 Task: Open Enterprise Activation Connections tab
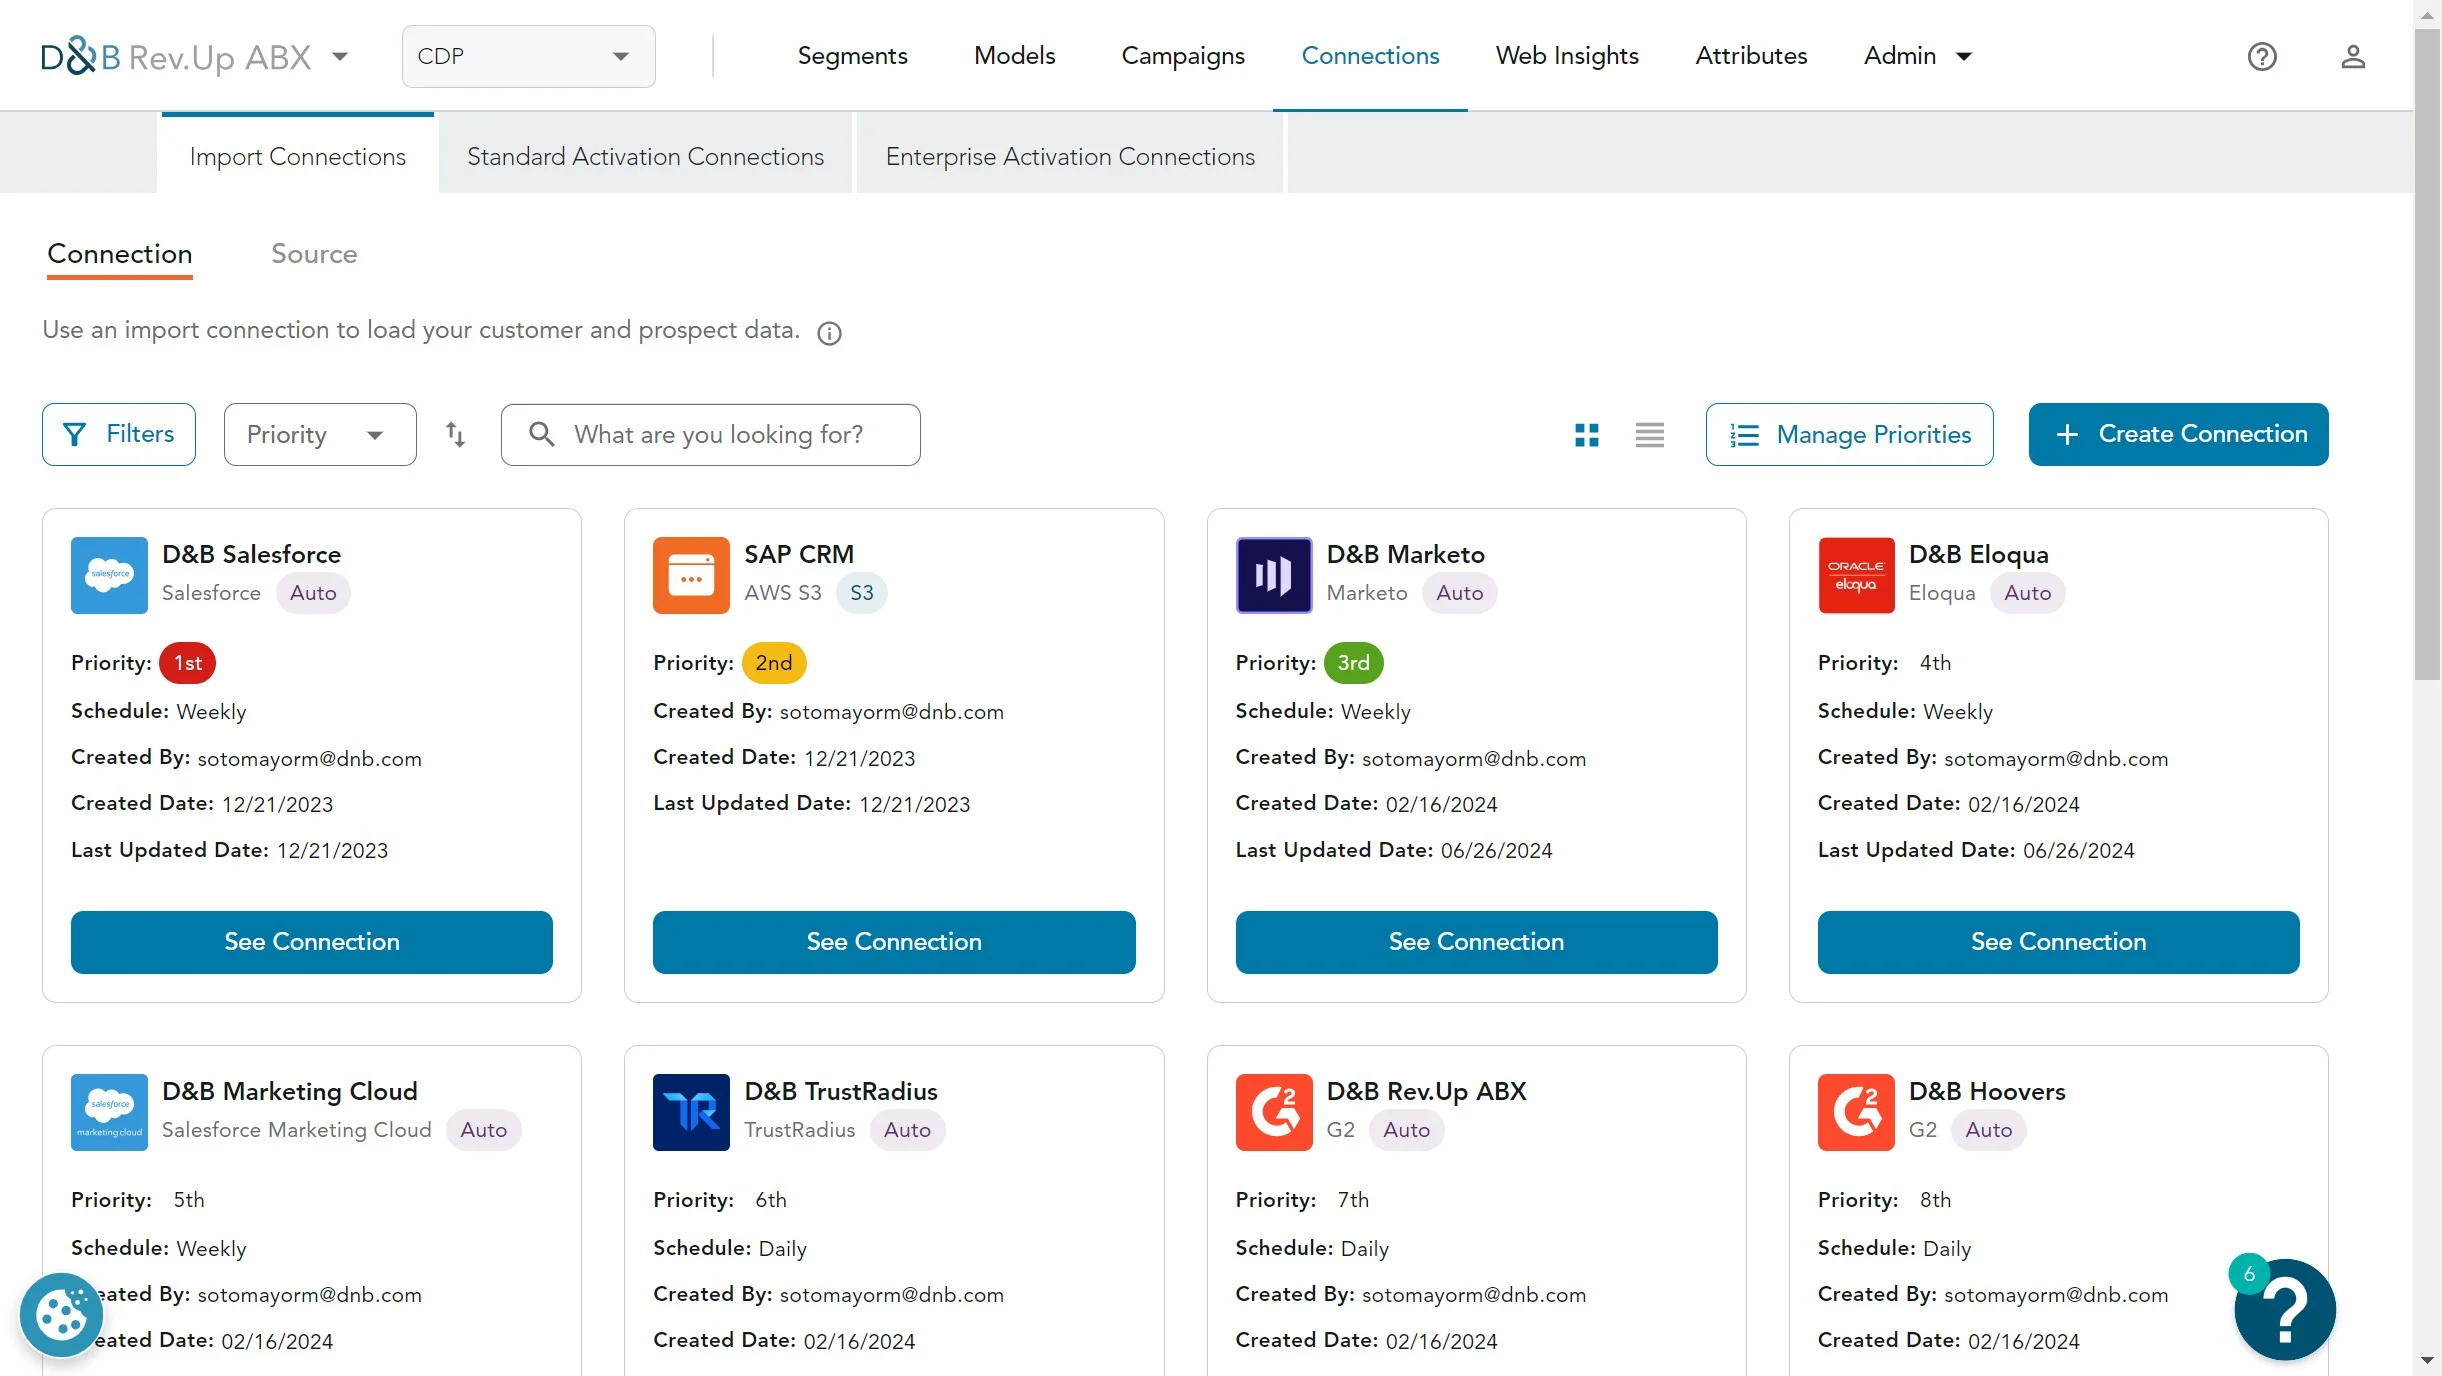click(x=1070, y=155)
